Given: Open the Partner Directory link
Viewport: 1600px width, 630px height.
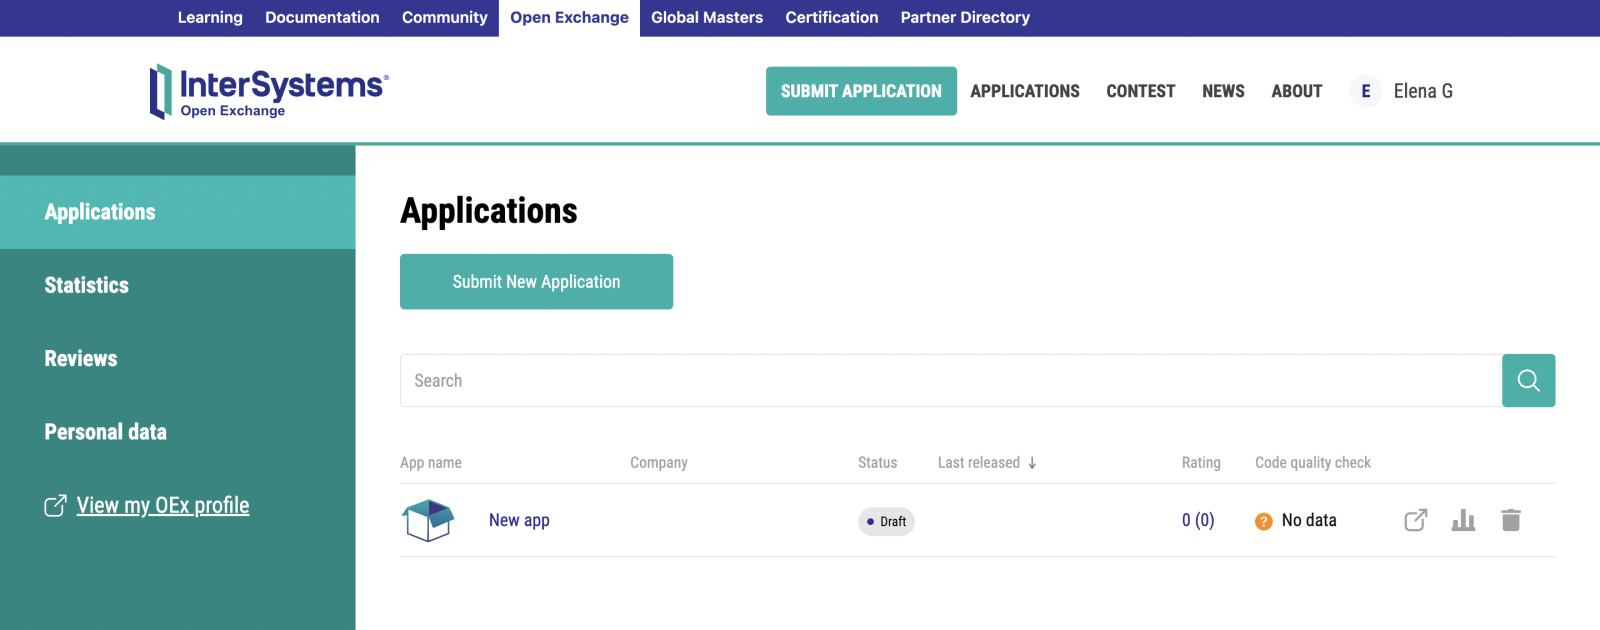Looking at the screenshot, I should [965, 17].
